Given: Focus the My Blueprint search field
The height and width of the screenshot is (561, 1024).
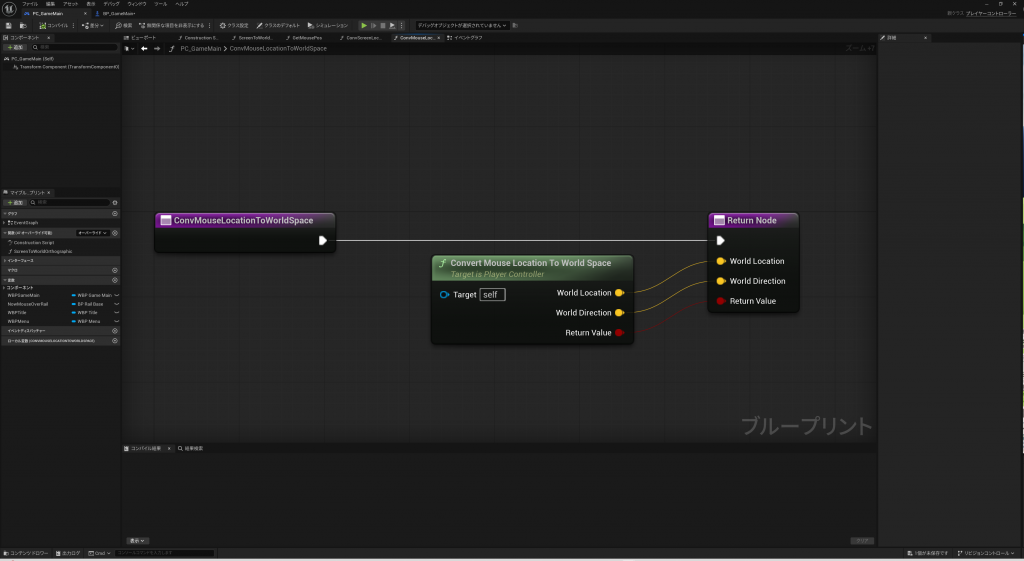Looking at the screenshot, I should [x=69, y=202].
